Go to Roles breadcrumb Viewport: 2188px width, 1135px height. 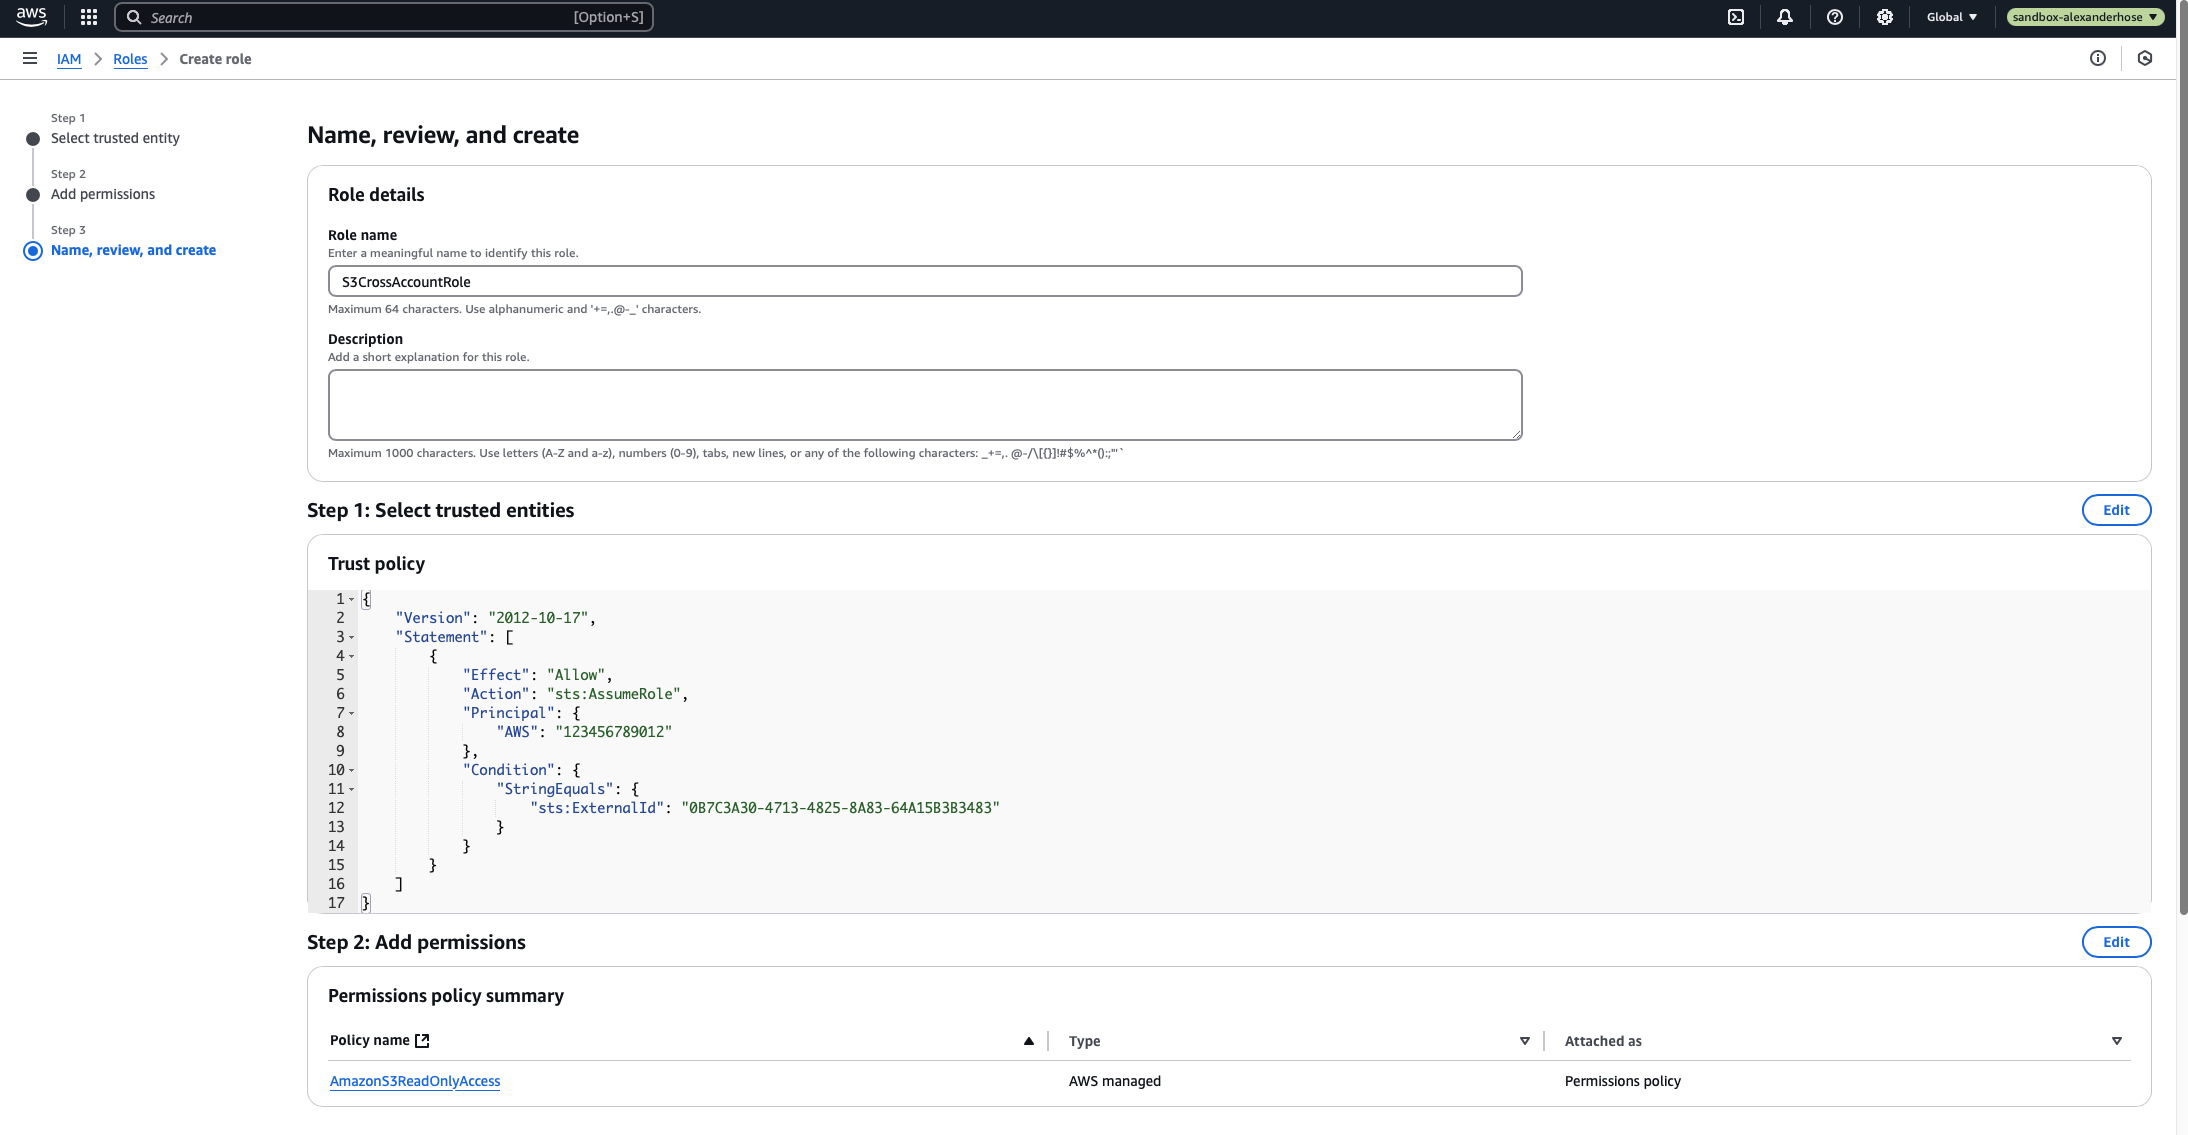[130, 59]
